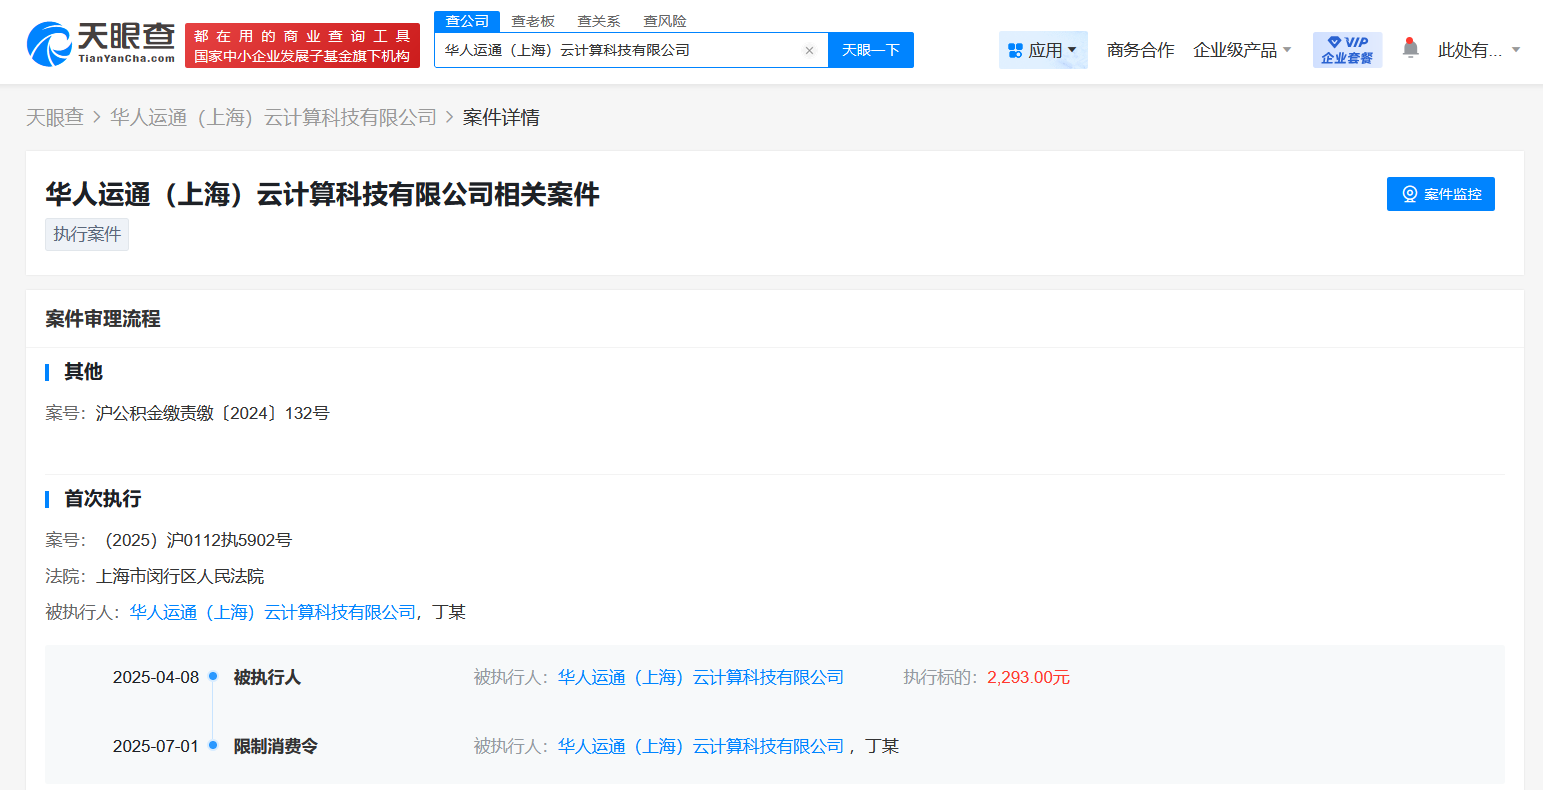Viewport: 1543px width, 790px height.
Task: Click the 案件详情 breadcrumb text
Action: point(501,117)
